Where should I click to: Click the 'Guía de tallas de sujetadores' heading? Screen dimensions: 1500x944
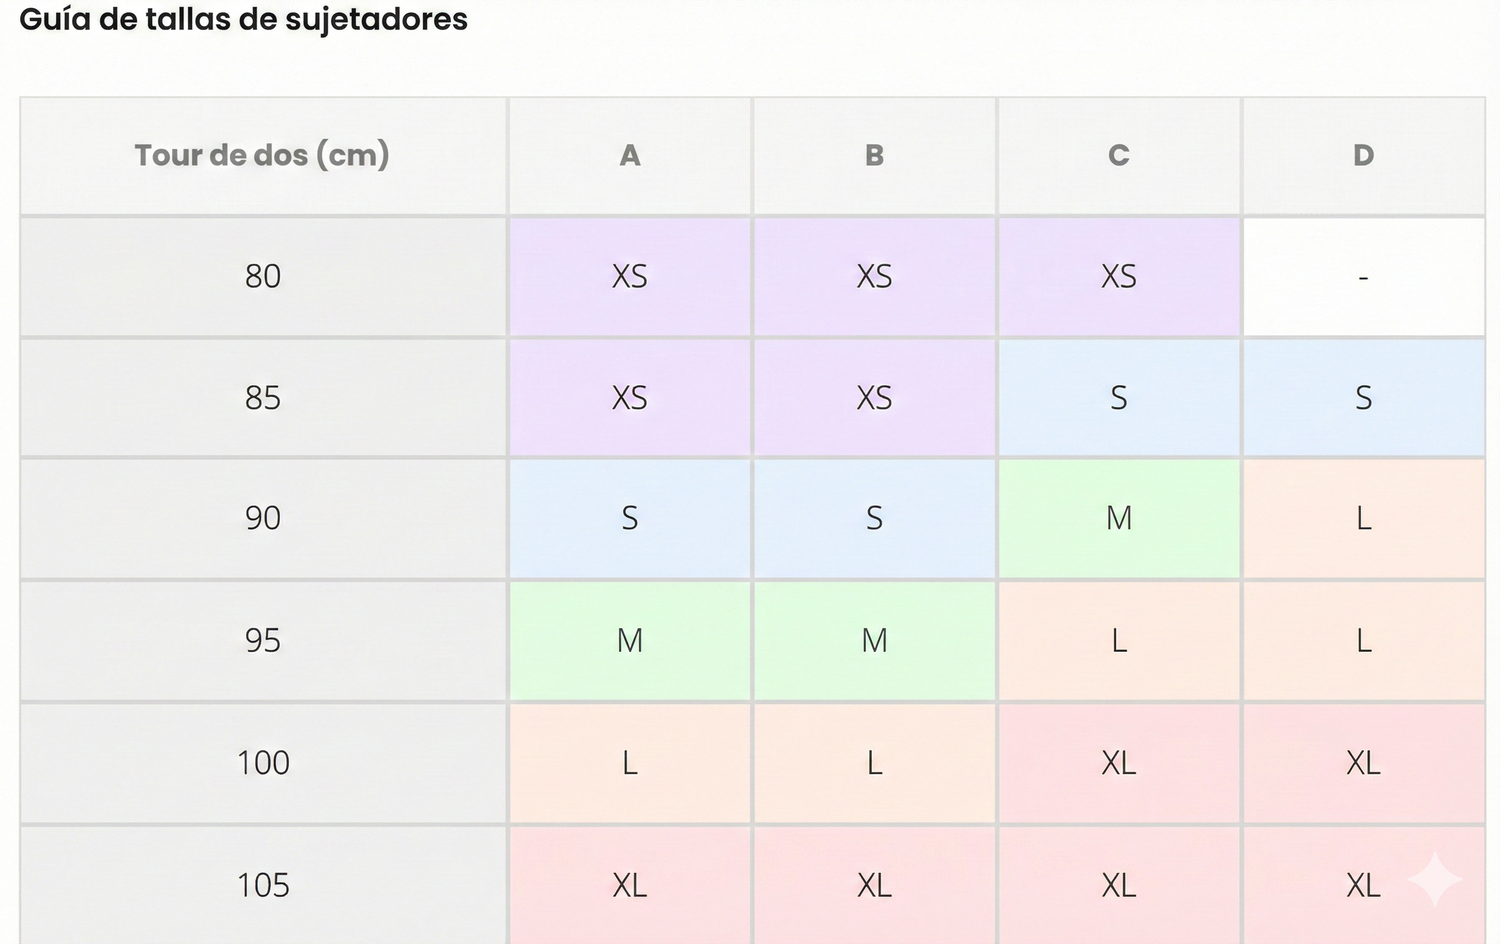coord(244,19)
